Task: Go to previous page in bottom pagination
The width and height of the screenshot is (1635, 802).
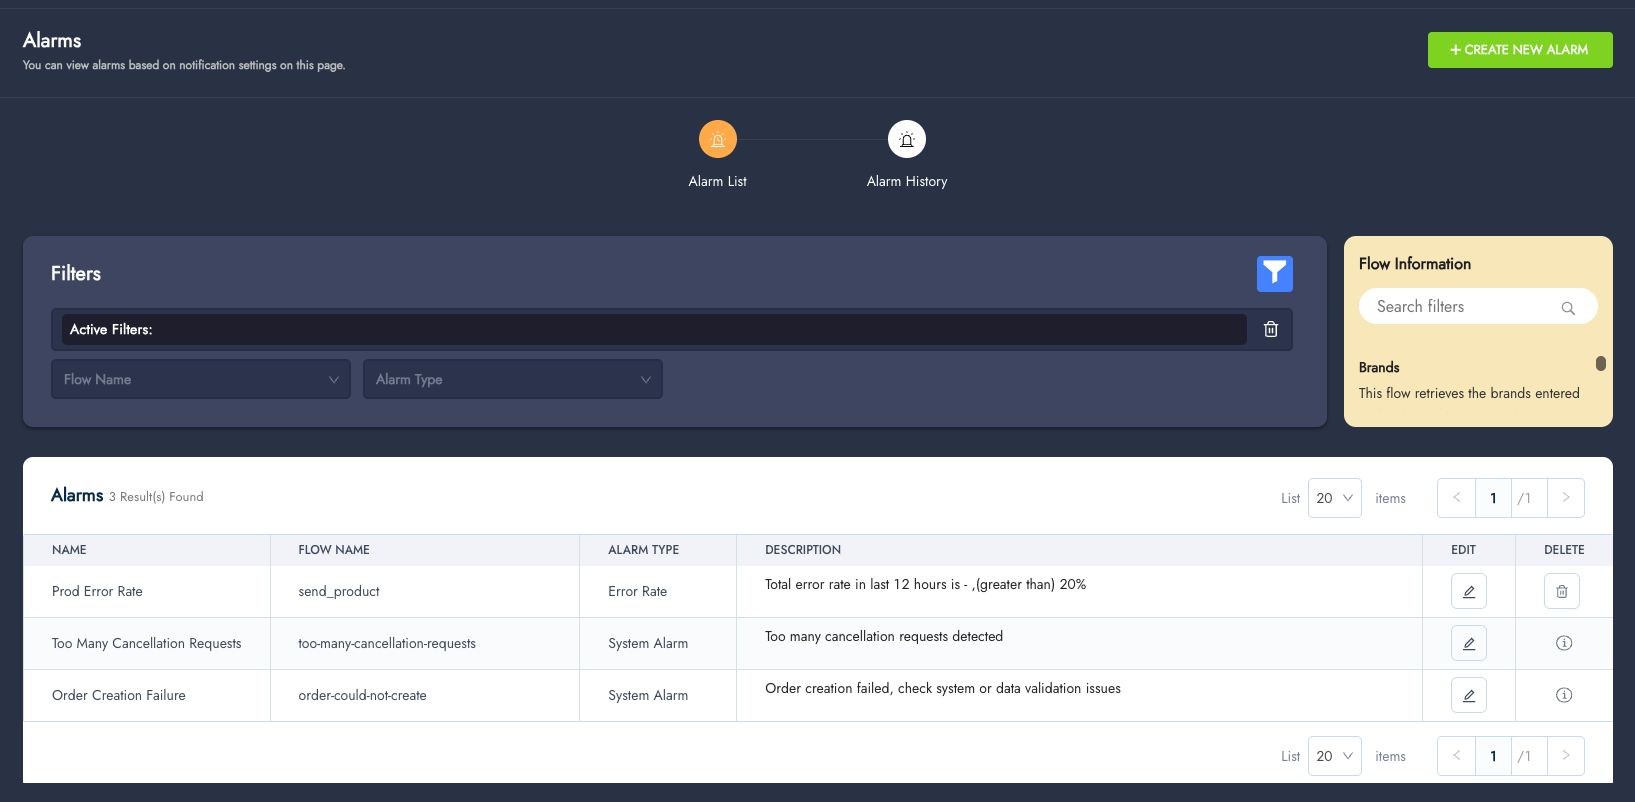Action: tap(1456, 756)
